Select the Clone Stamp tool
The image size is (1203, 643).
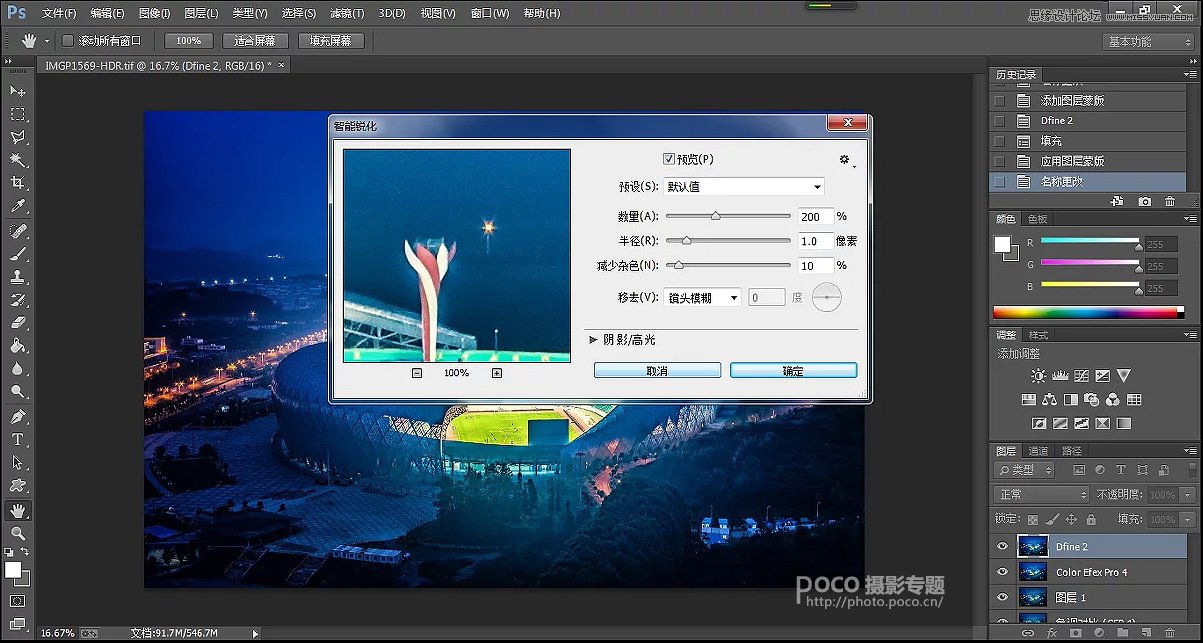(x=18, y=276)
